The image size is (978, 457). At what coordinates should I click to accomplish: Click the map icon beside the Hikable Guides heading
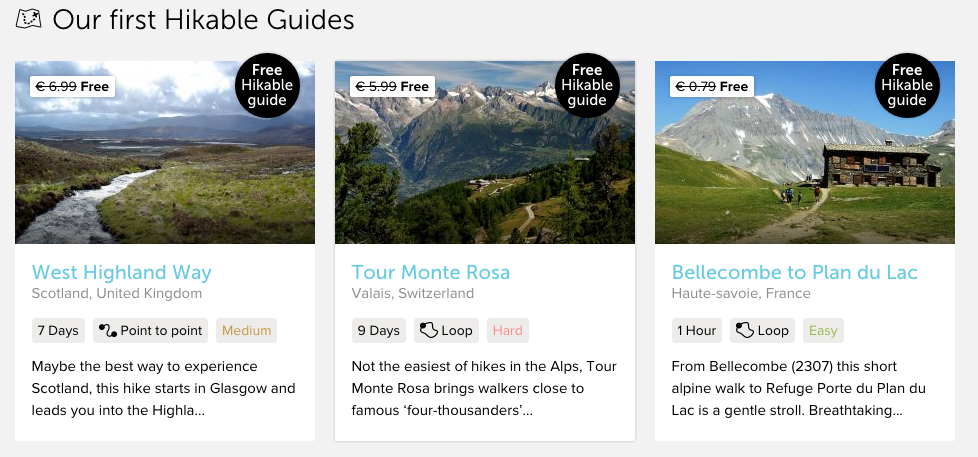[30, 18]
